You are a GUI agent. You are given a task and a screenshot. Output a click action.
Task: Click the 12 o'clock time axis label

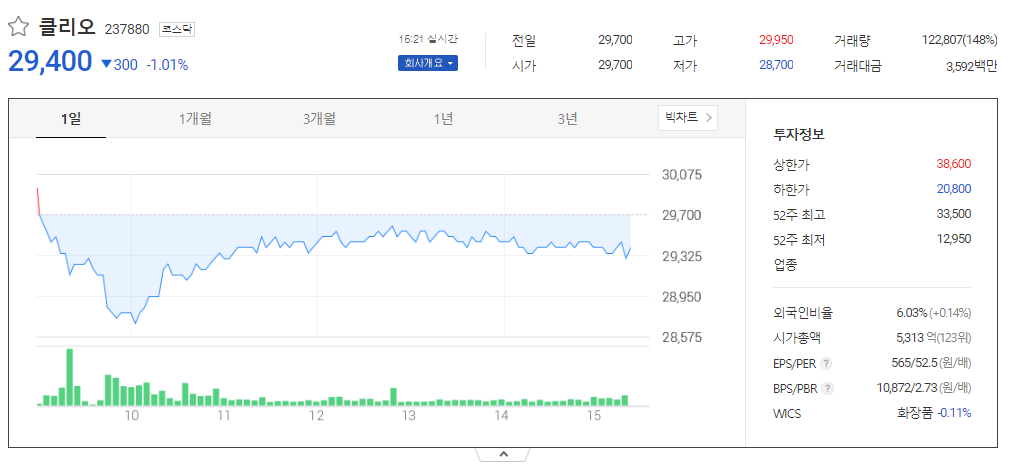[317, 416]
